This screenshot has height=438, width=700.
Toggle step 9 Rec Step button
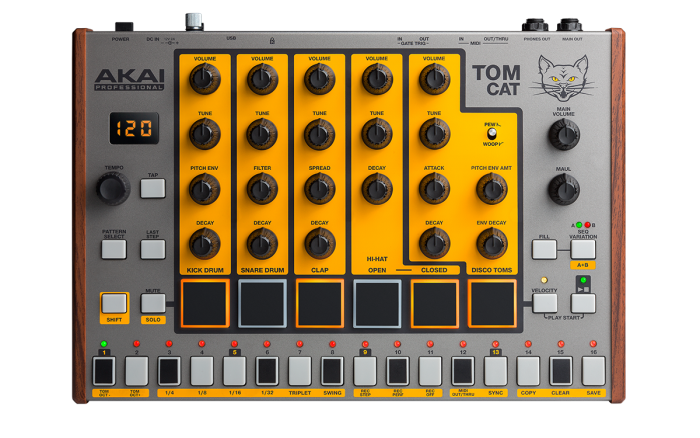click(365, 371)
